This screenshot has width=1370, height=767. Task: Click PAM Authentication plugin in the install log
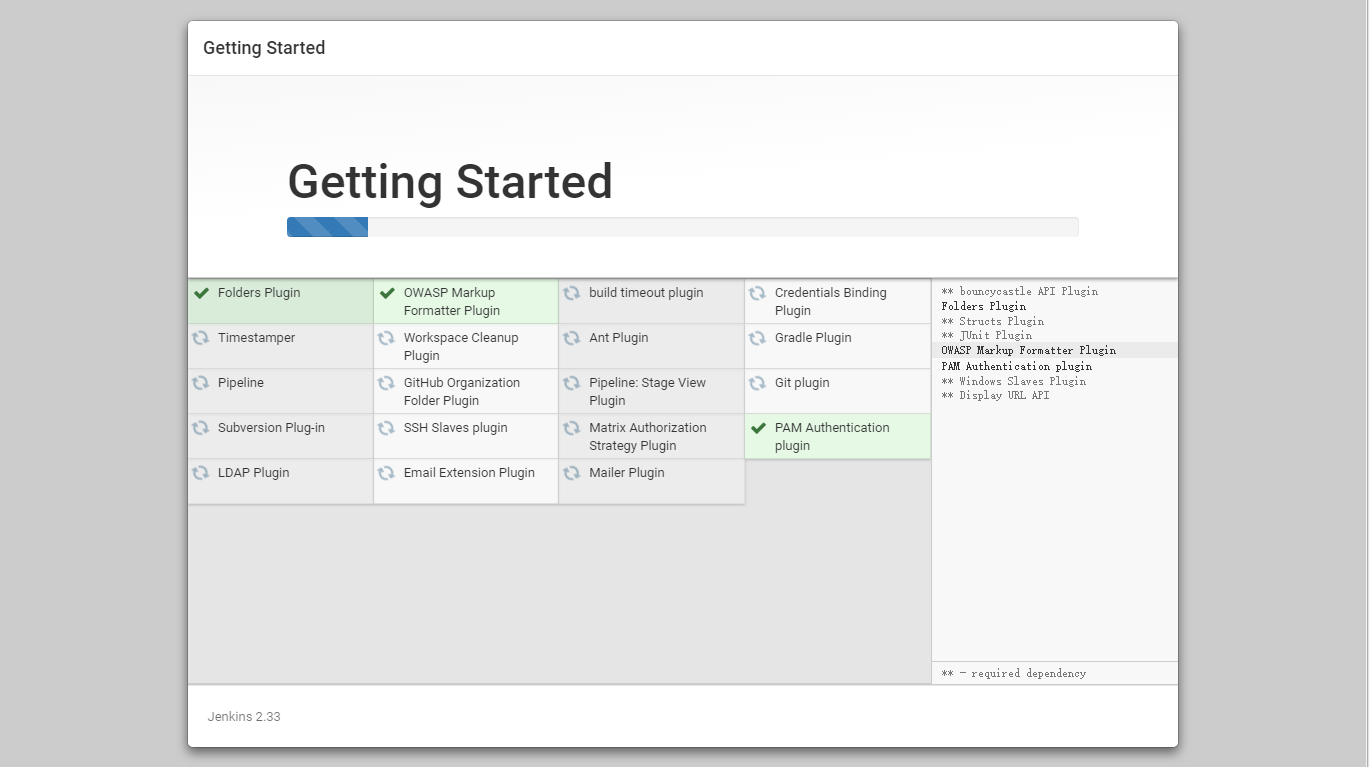[1016, 366]
